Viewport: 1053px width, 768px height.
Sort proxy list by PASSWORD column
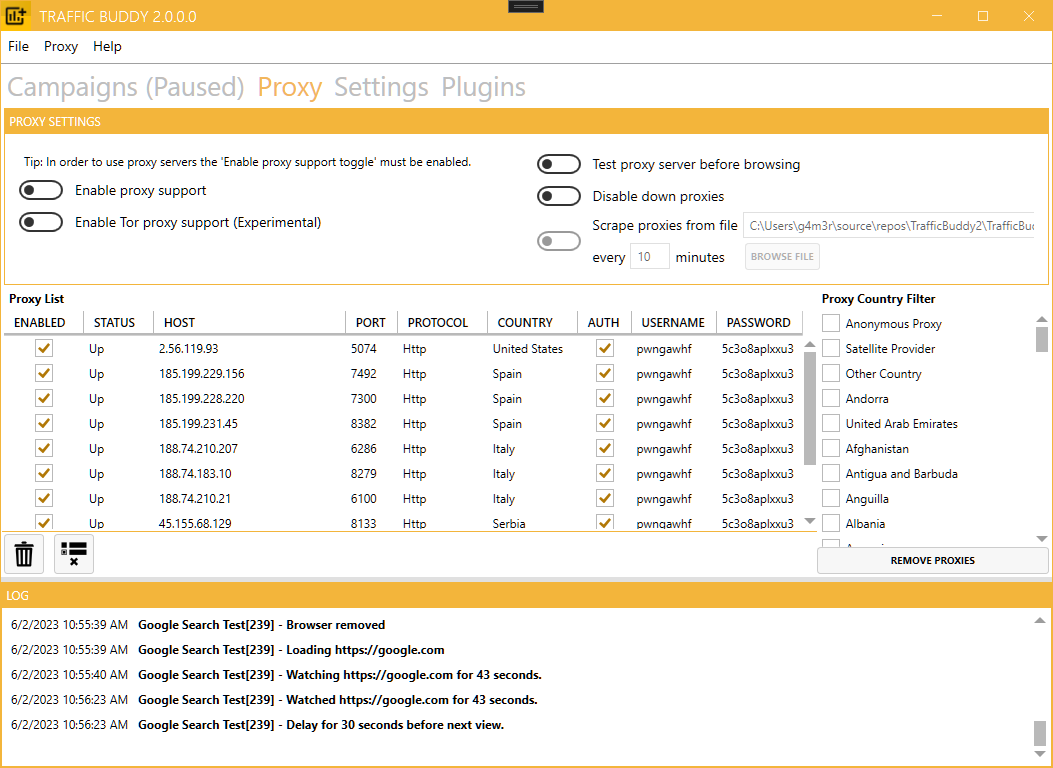[x=759, y=322]
